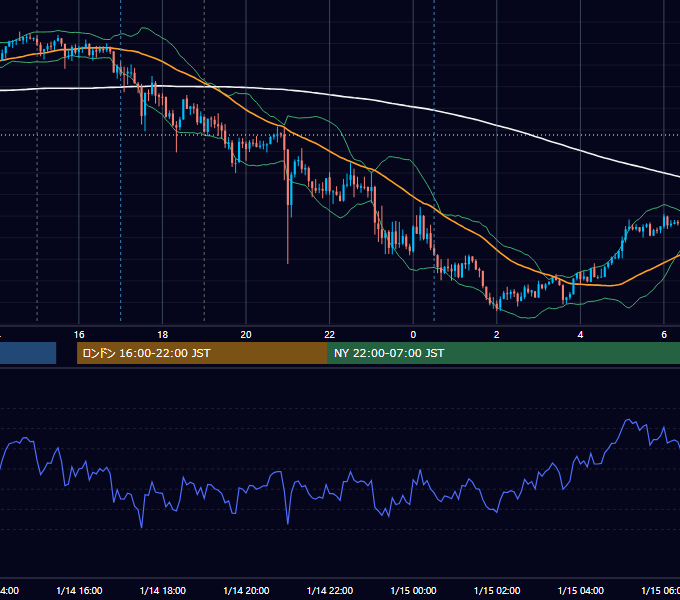
Task: Click the hour label 16 on the time axis
Action: tap(79, 335)
